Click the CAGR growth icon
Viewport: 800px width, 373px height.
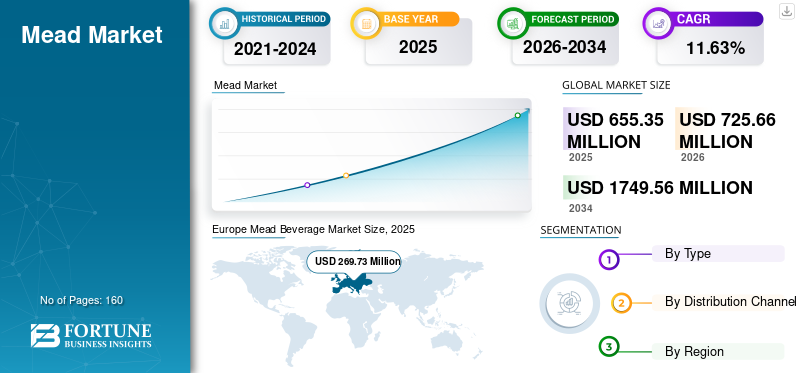(657, 23)
